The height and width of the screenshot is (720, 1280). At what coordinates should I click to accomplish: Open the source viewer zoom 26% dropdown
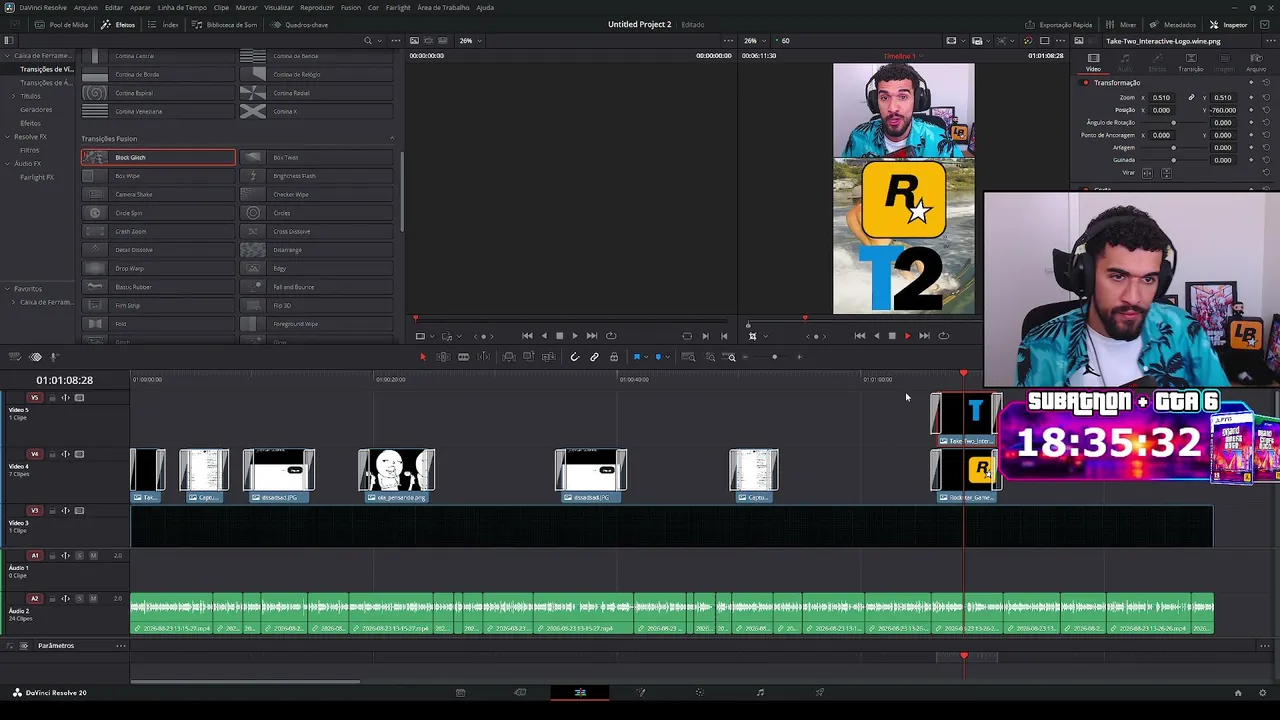point(471,41)
